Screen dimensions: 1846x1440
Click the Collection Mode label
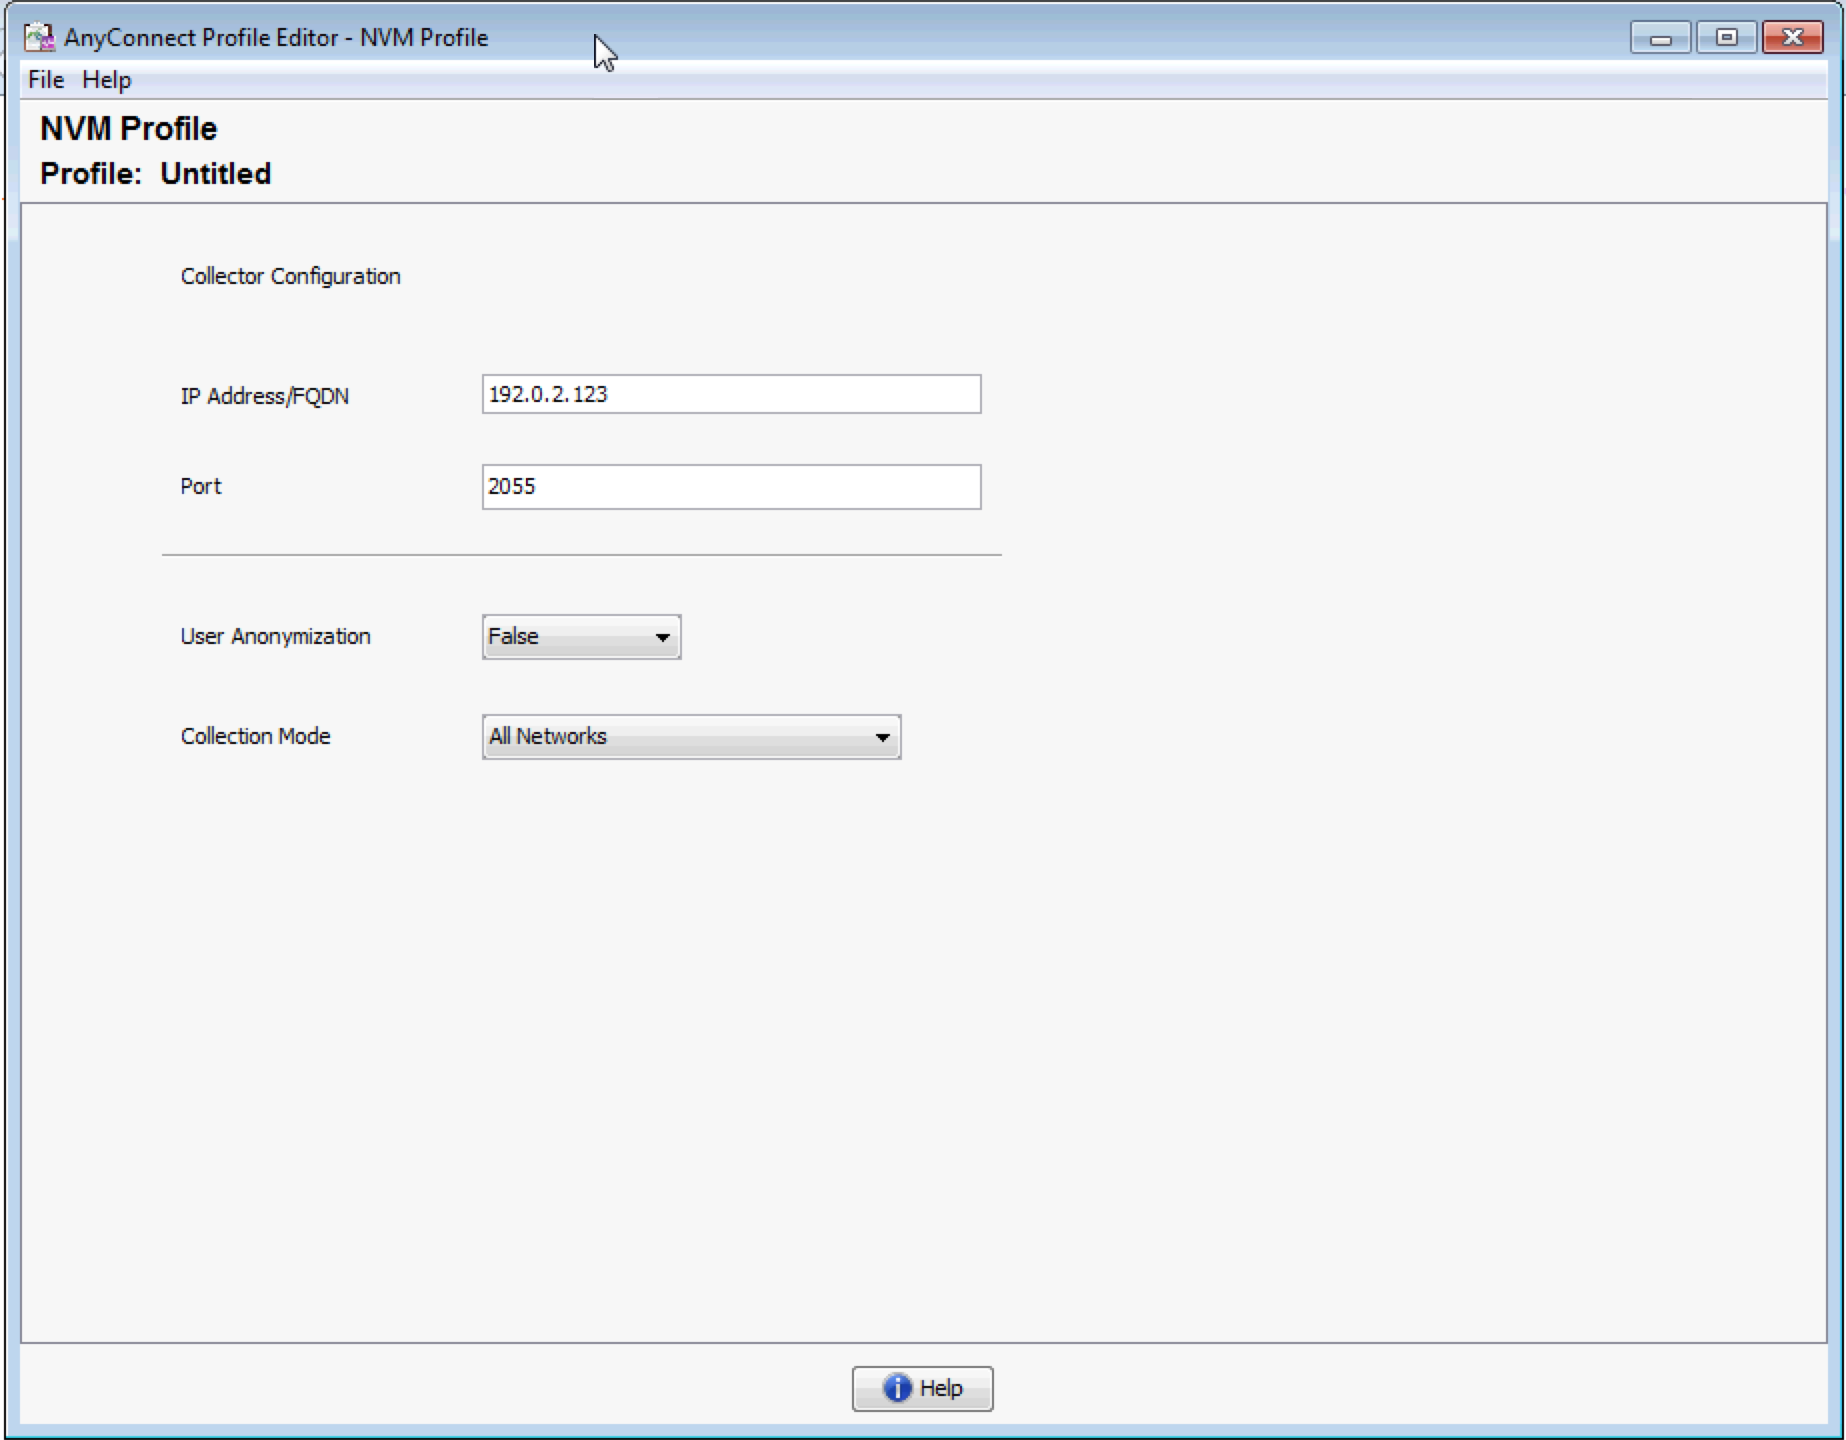point(255,736)
